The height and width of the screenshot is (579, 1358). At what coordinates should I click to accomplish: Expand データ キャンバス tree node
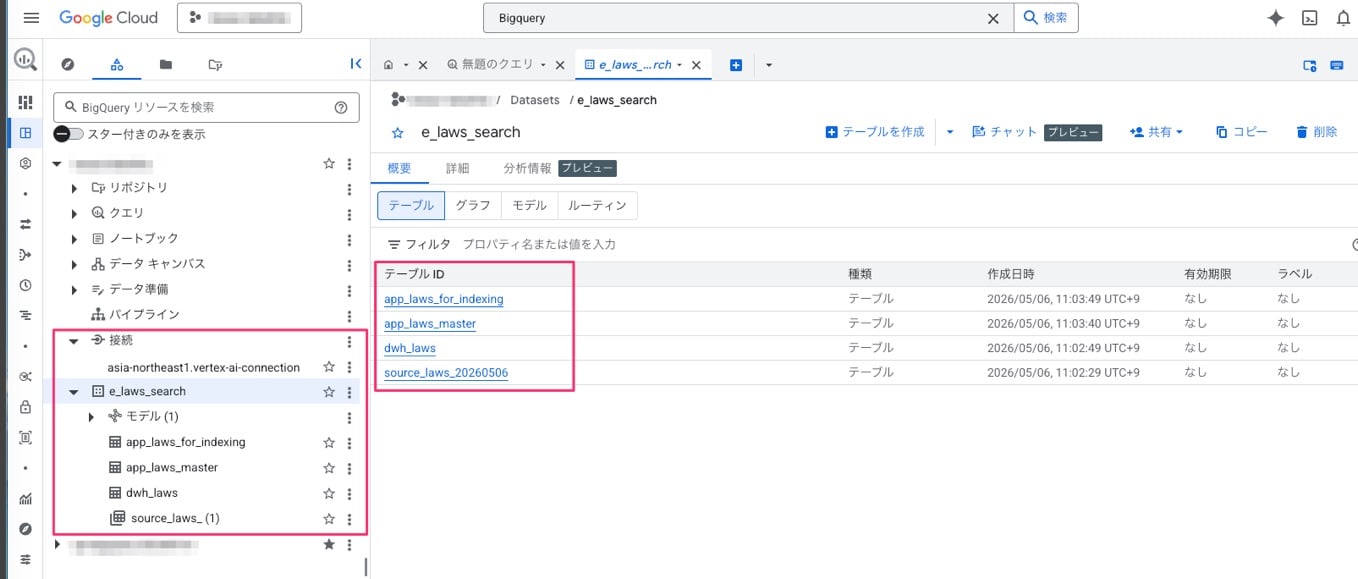click(74, 264)
